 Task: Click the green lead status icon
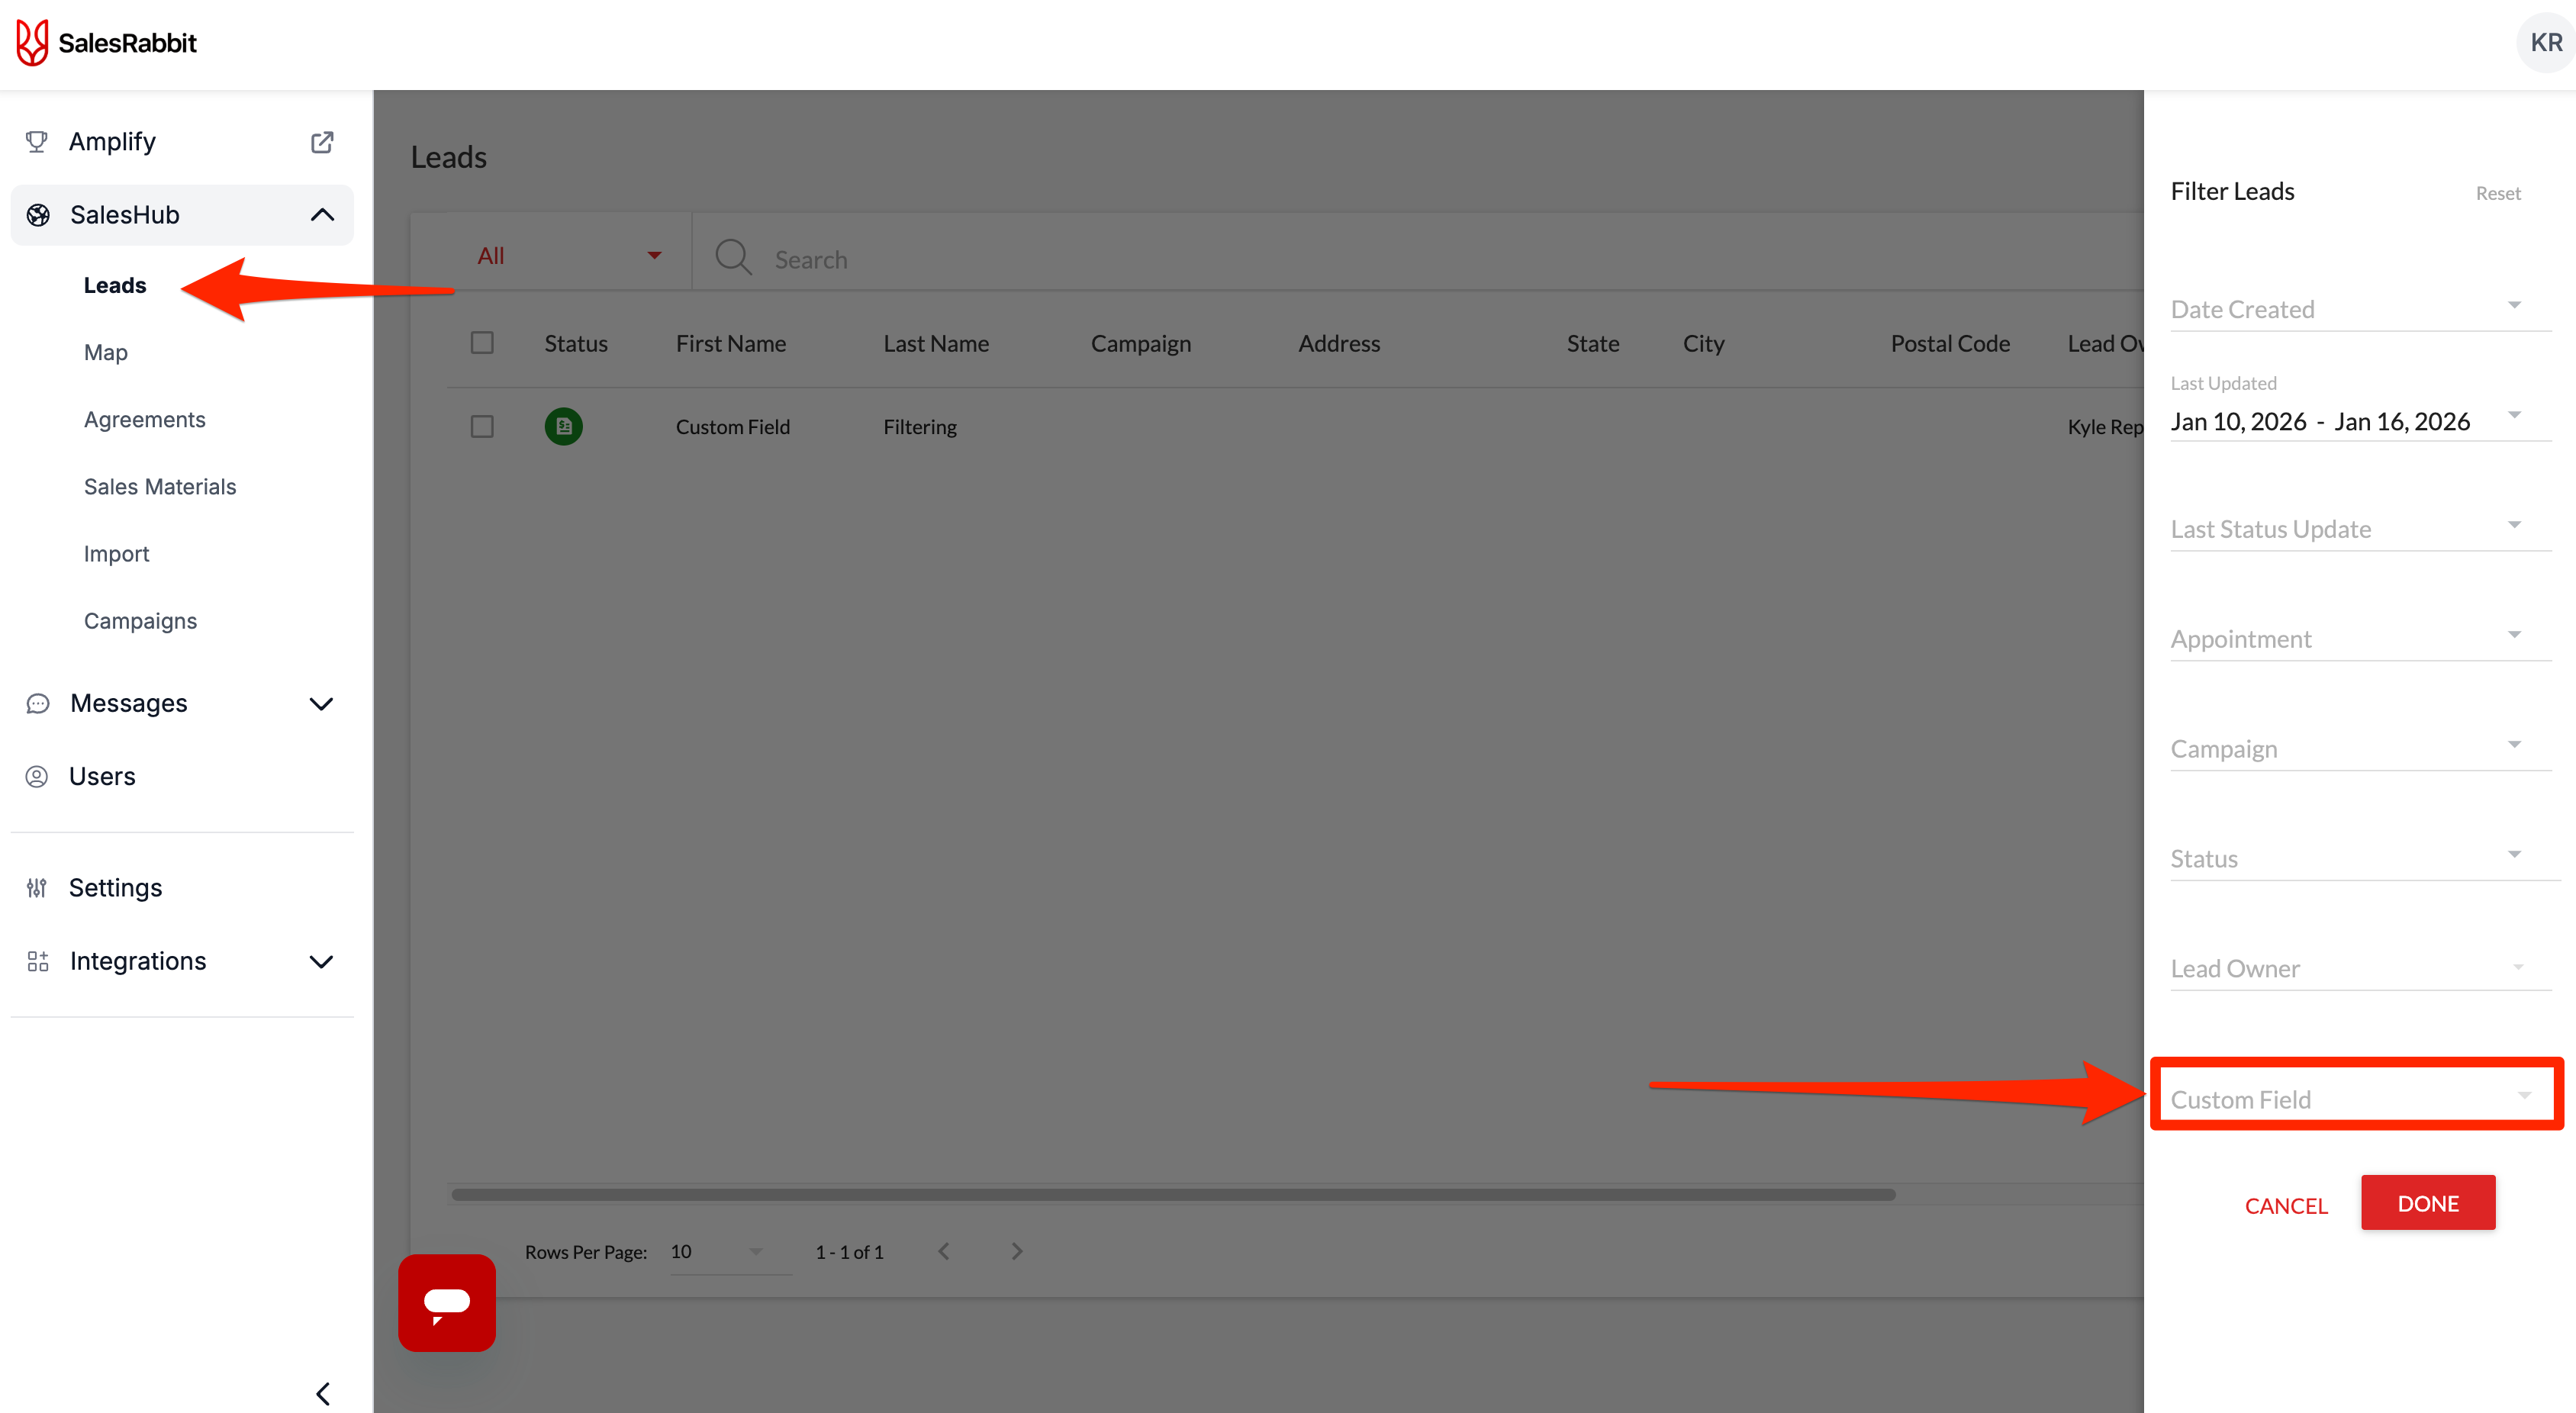click(x=563, y=427)
